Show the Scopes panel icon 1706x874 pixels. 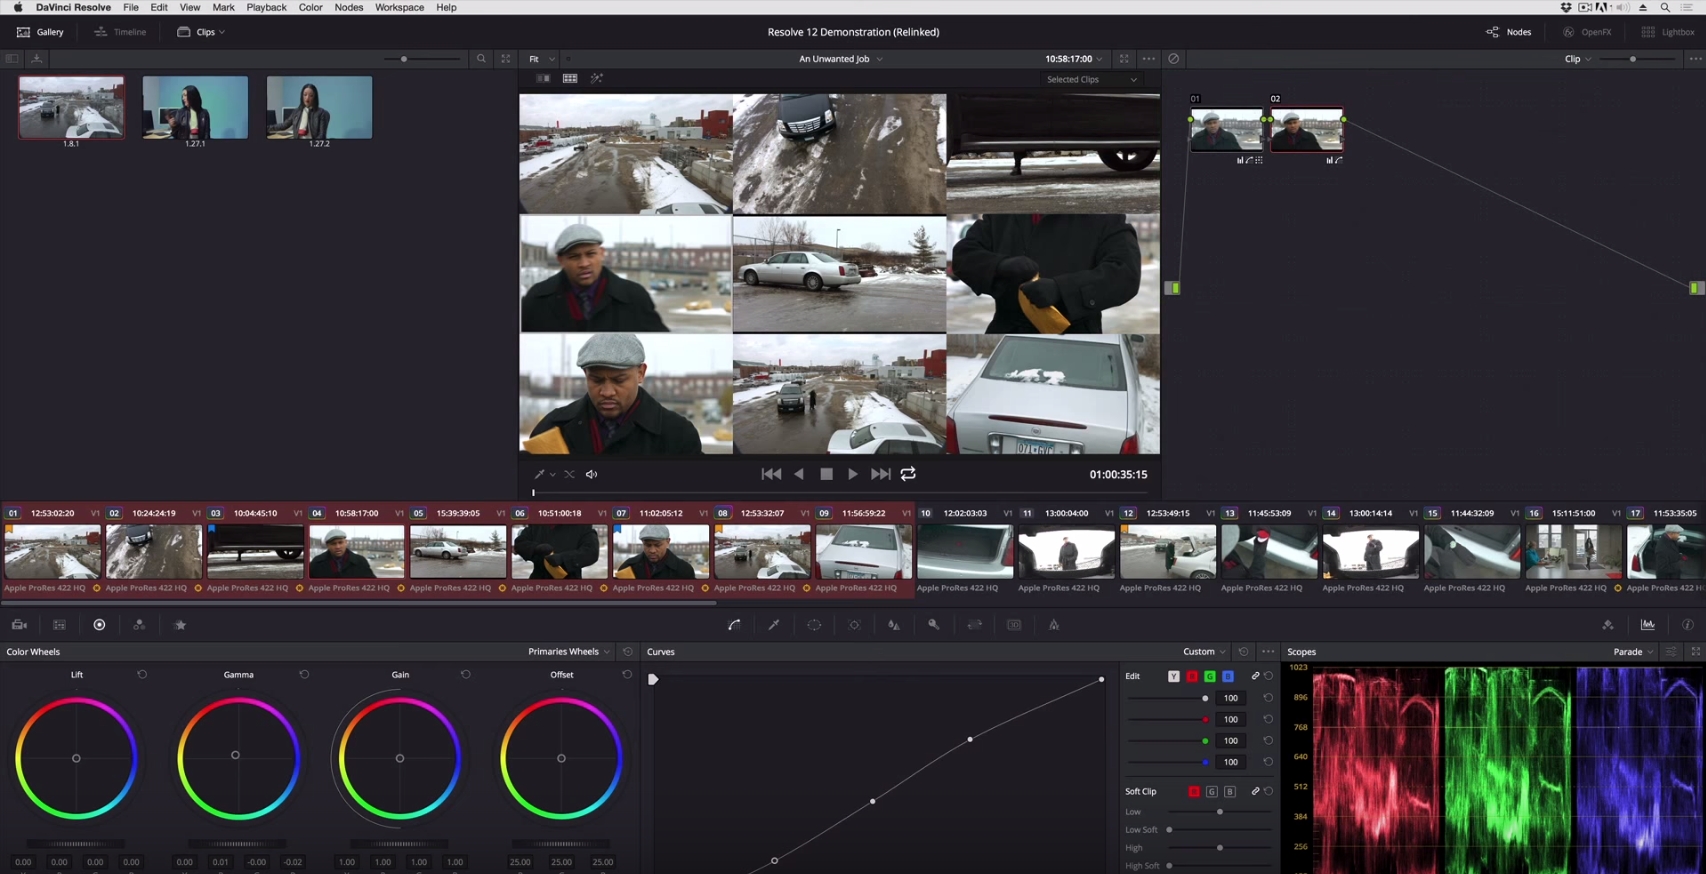[1648, 625]
